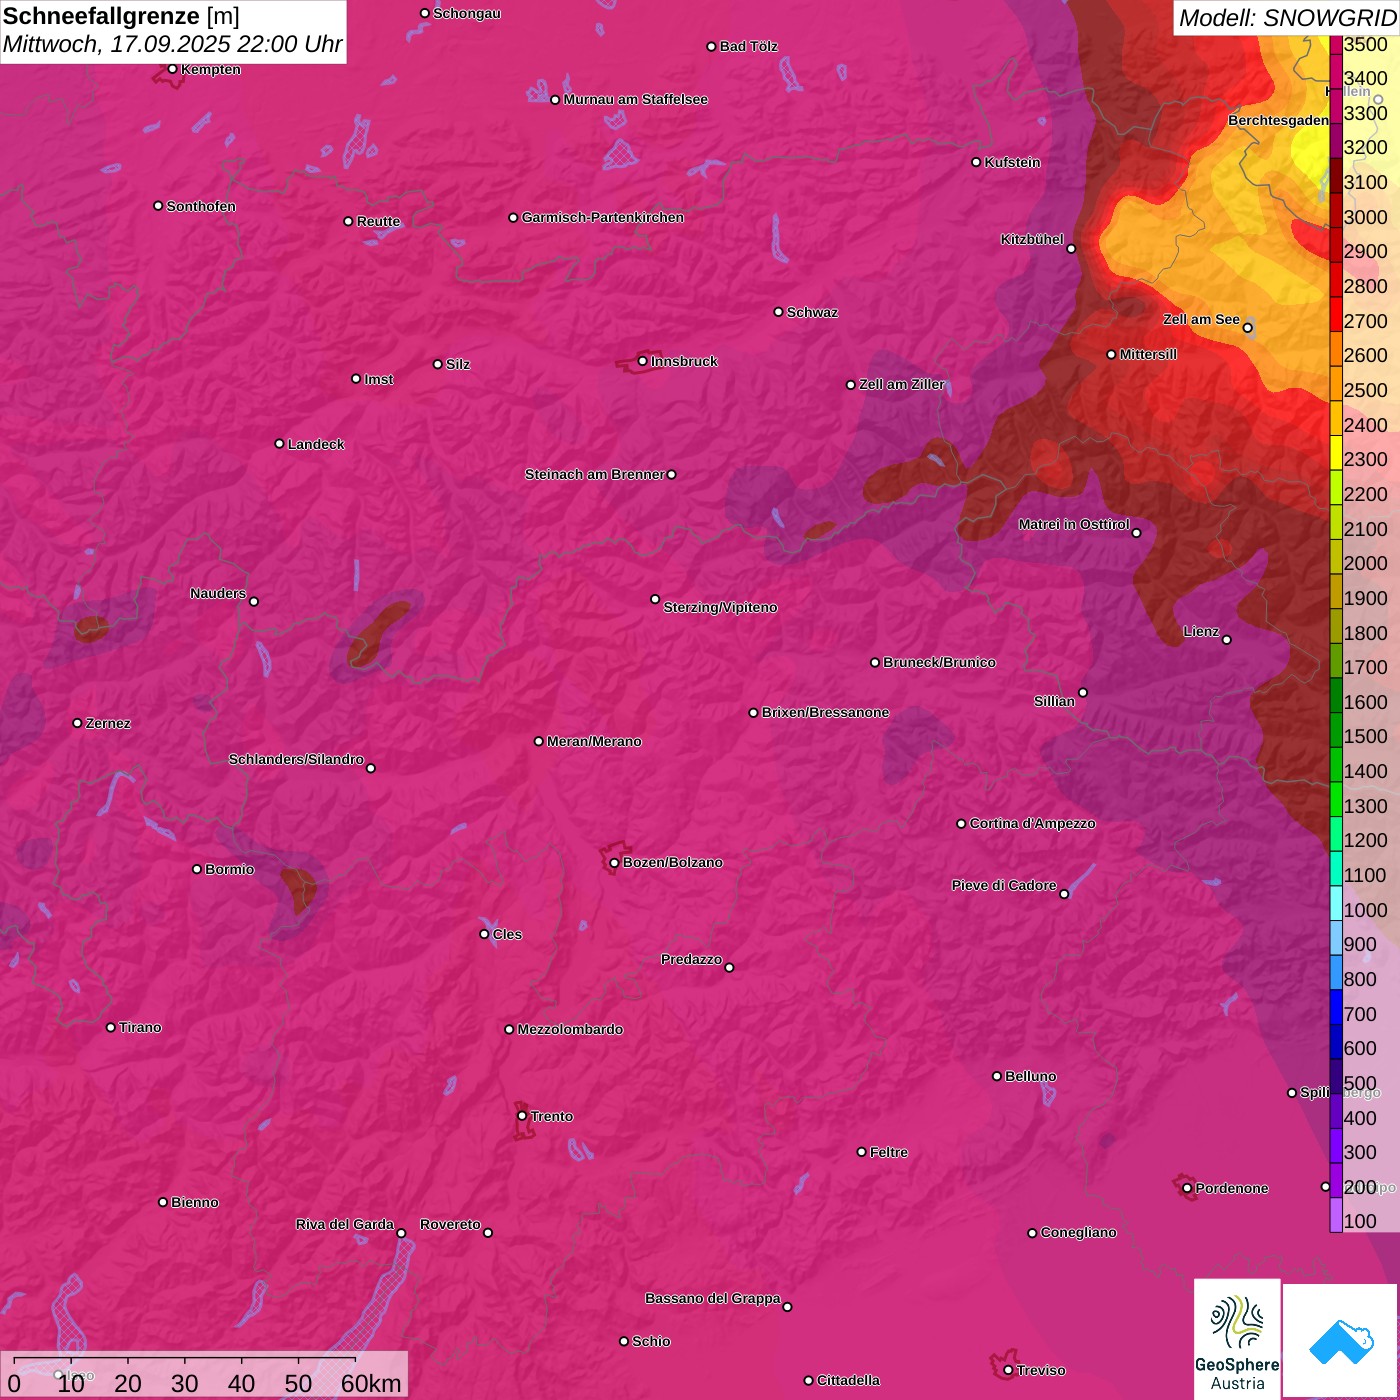The height and width of the screenshot is (1400, 1400).
Task: Click the Zernez location dot
Action: [x=77, y=723]
